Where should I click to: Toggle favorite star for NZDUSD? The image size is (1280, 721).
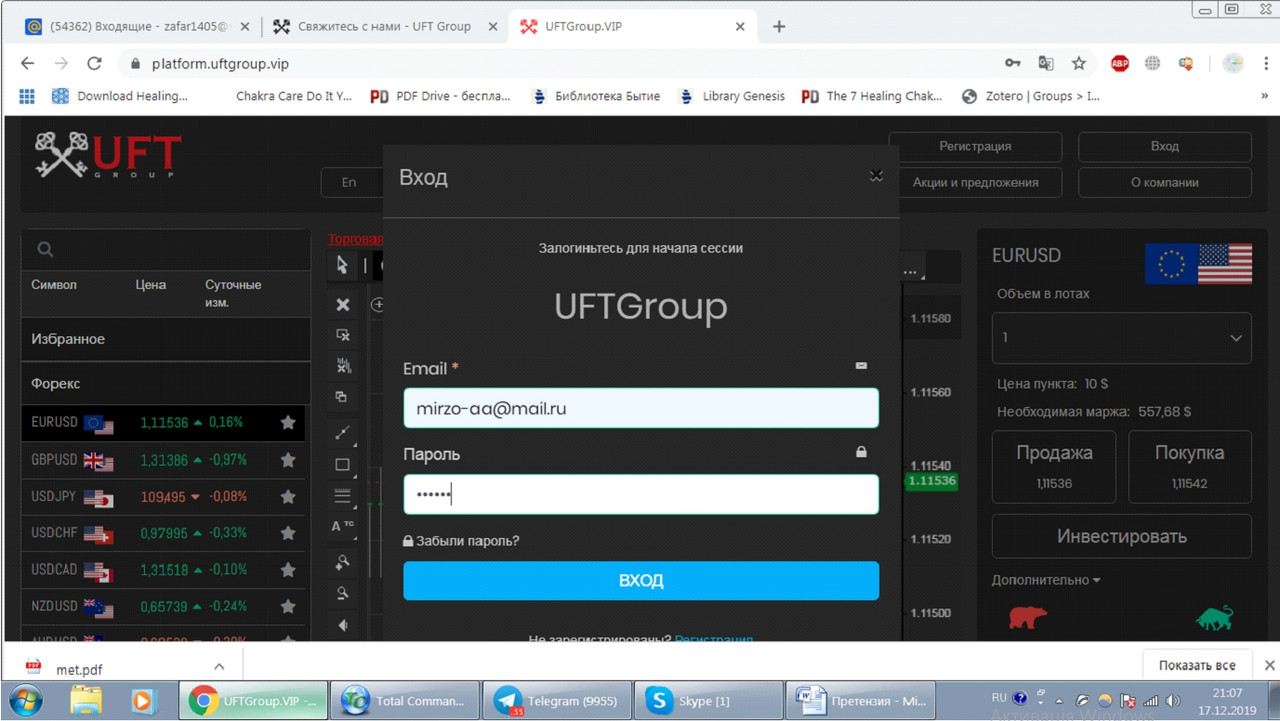(288, 606)
